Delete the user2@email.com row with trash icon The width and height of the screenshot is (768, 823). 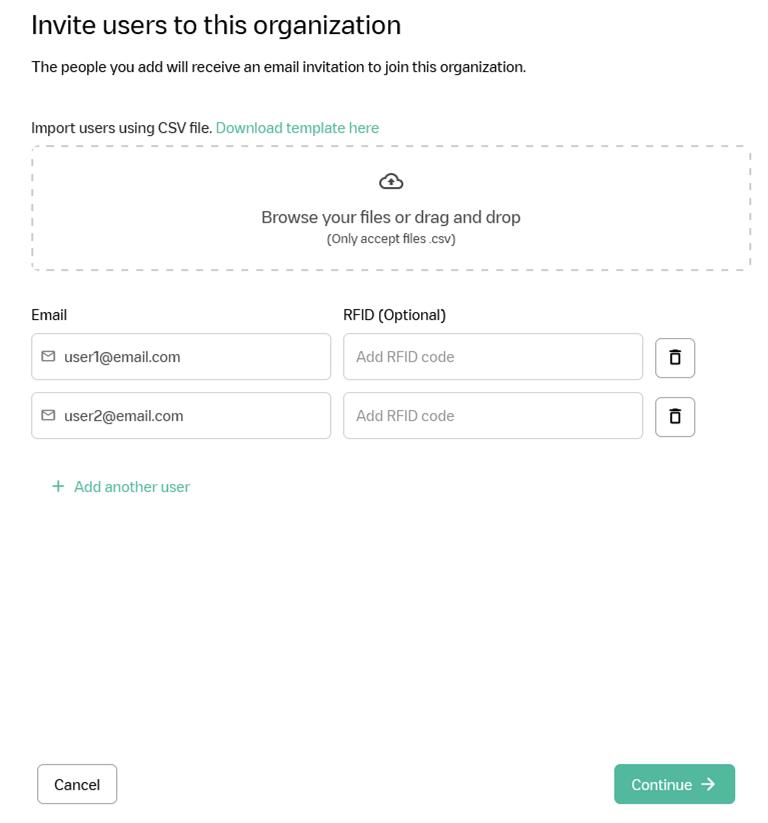pos(675,416)
